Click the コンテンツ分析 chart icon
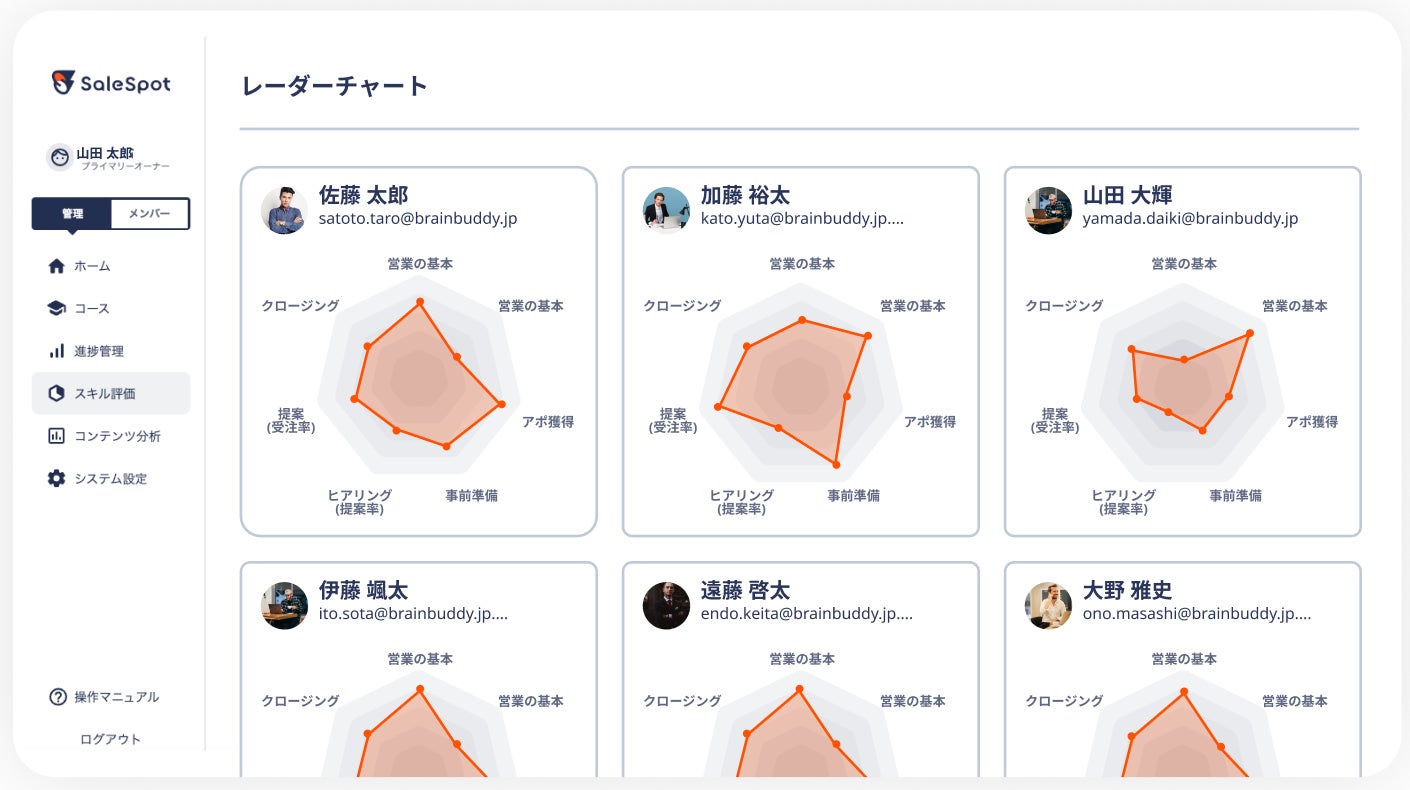 coord(57,436)
